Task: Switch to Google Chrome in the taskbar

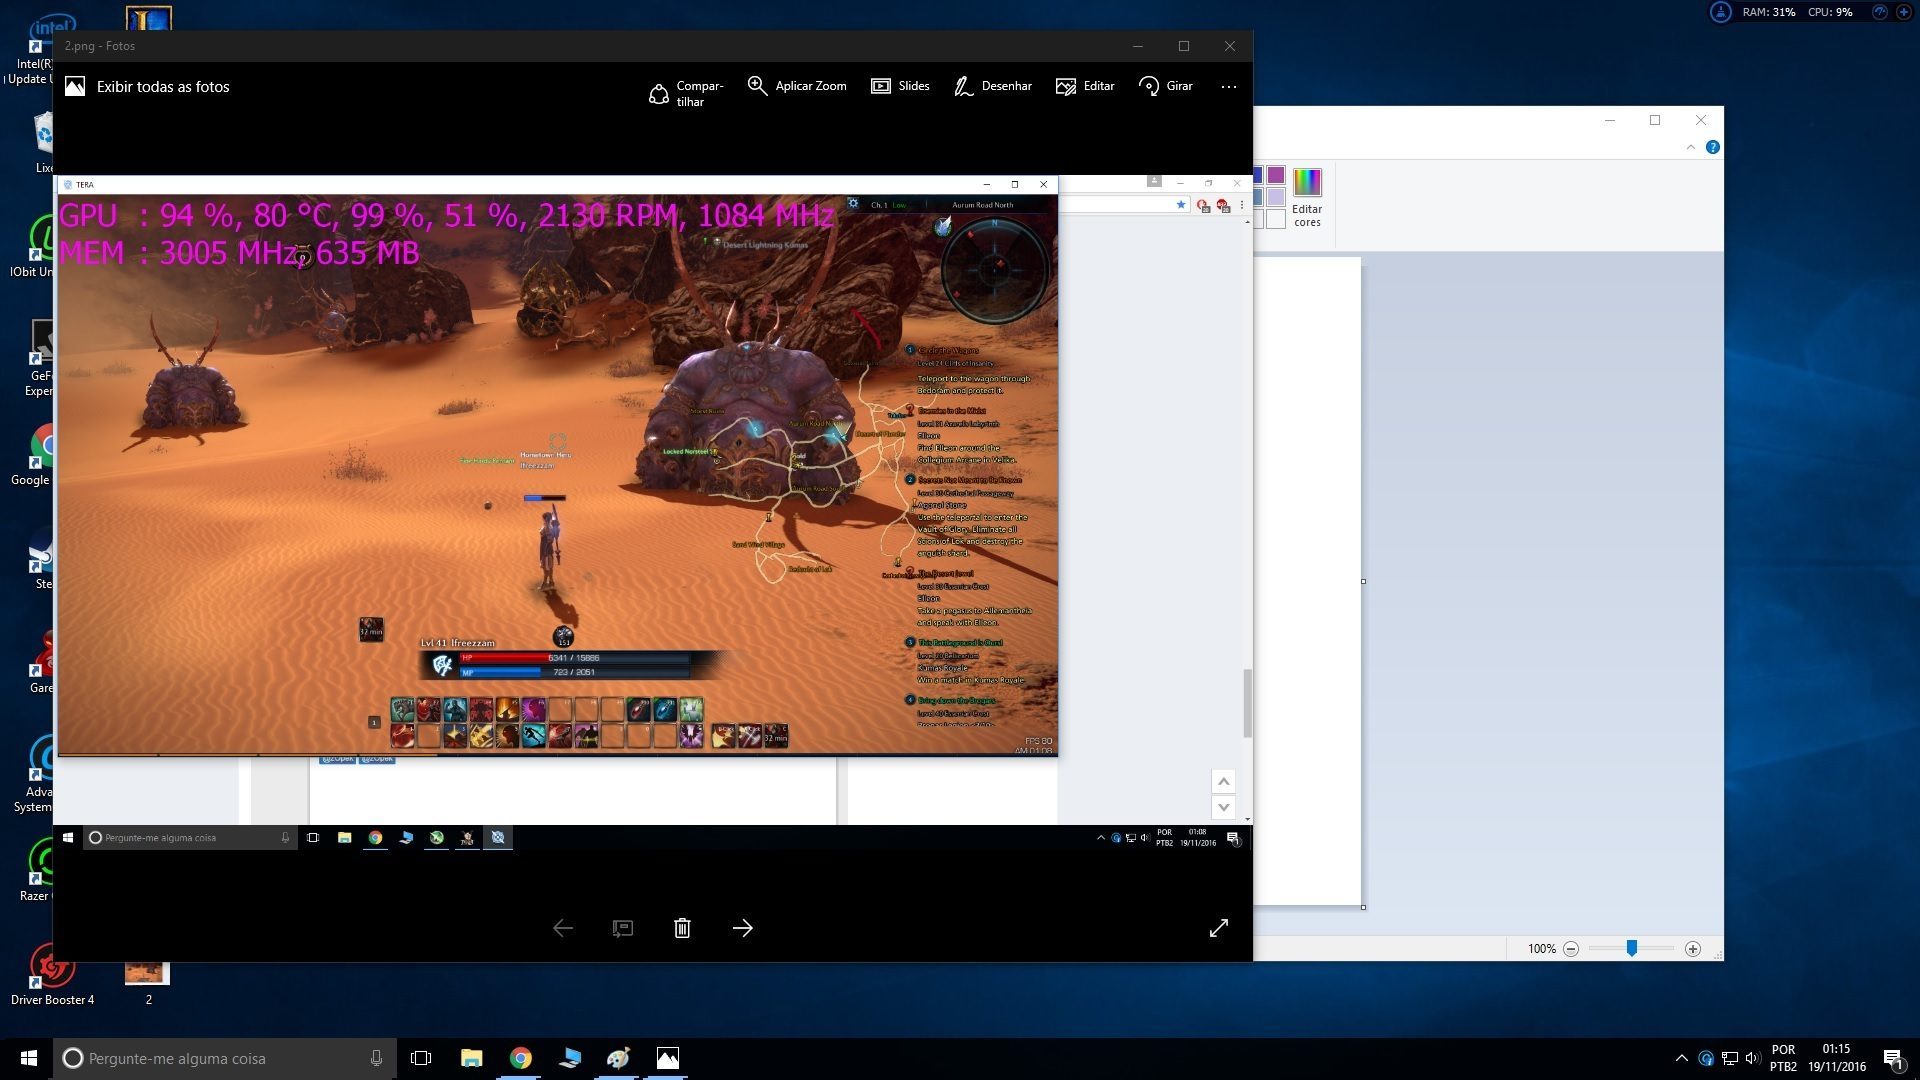Action: click(520, 1058)
